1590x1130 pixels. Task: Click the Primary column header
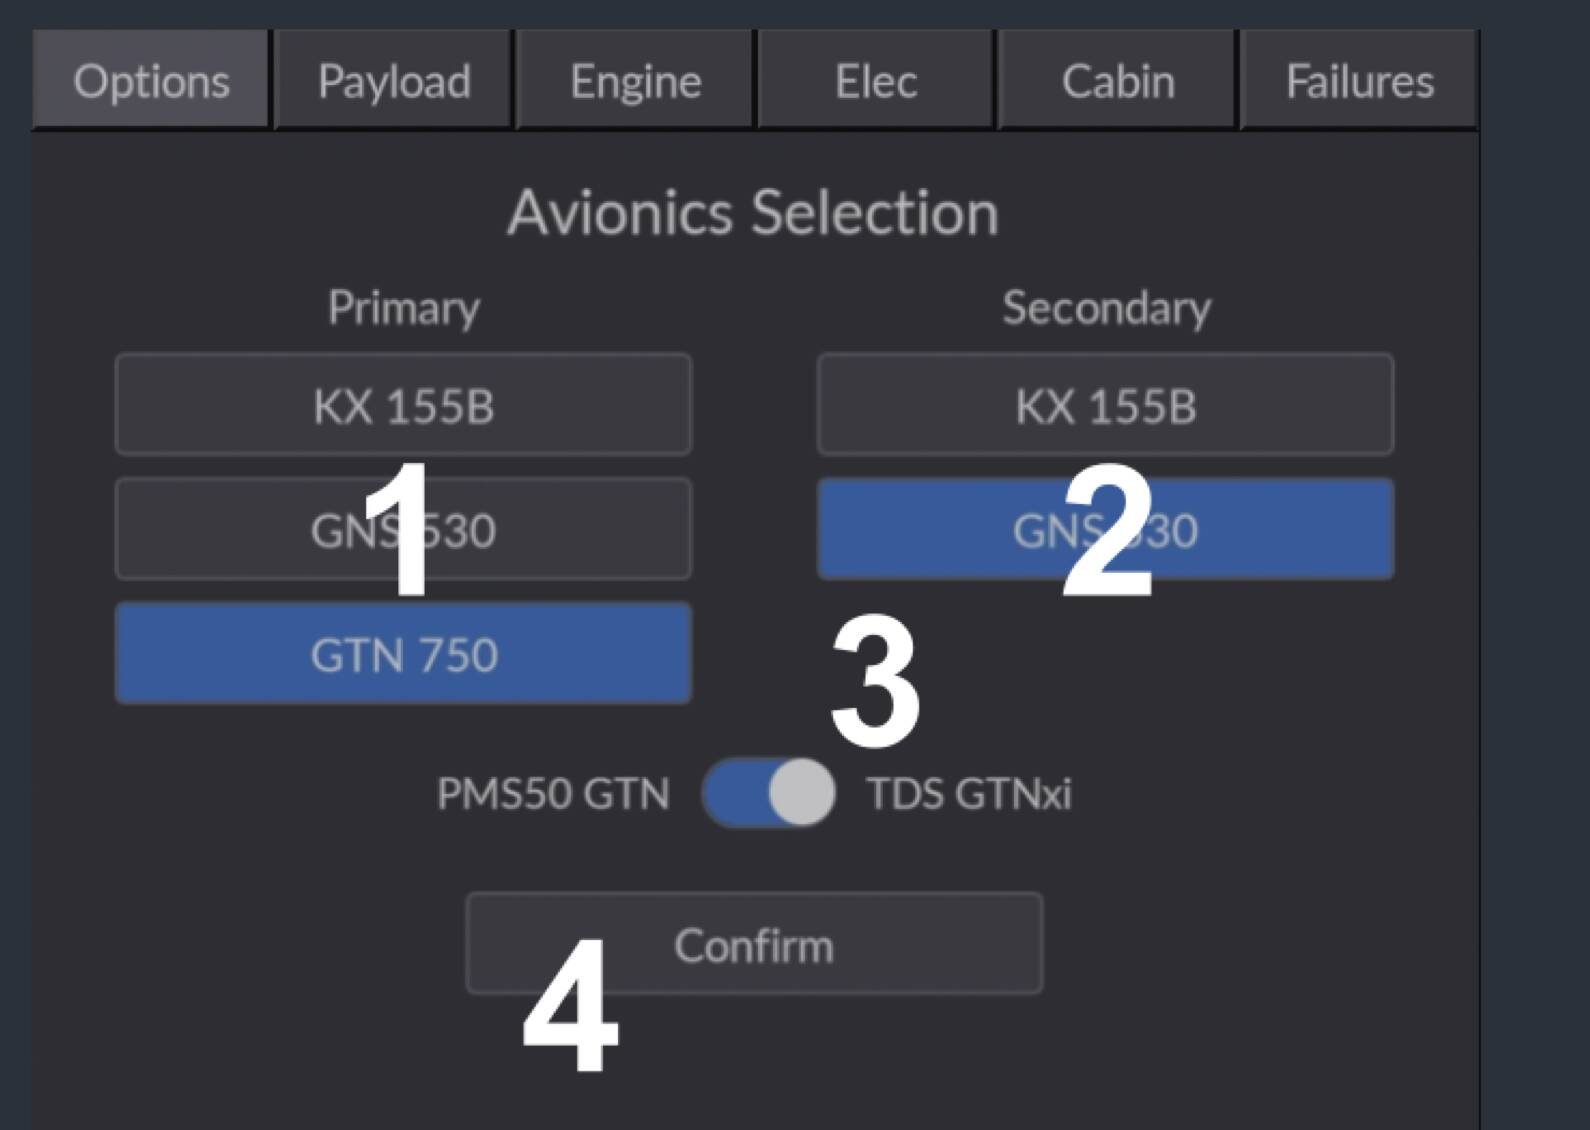[x=404, y=307]
